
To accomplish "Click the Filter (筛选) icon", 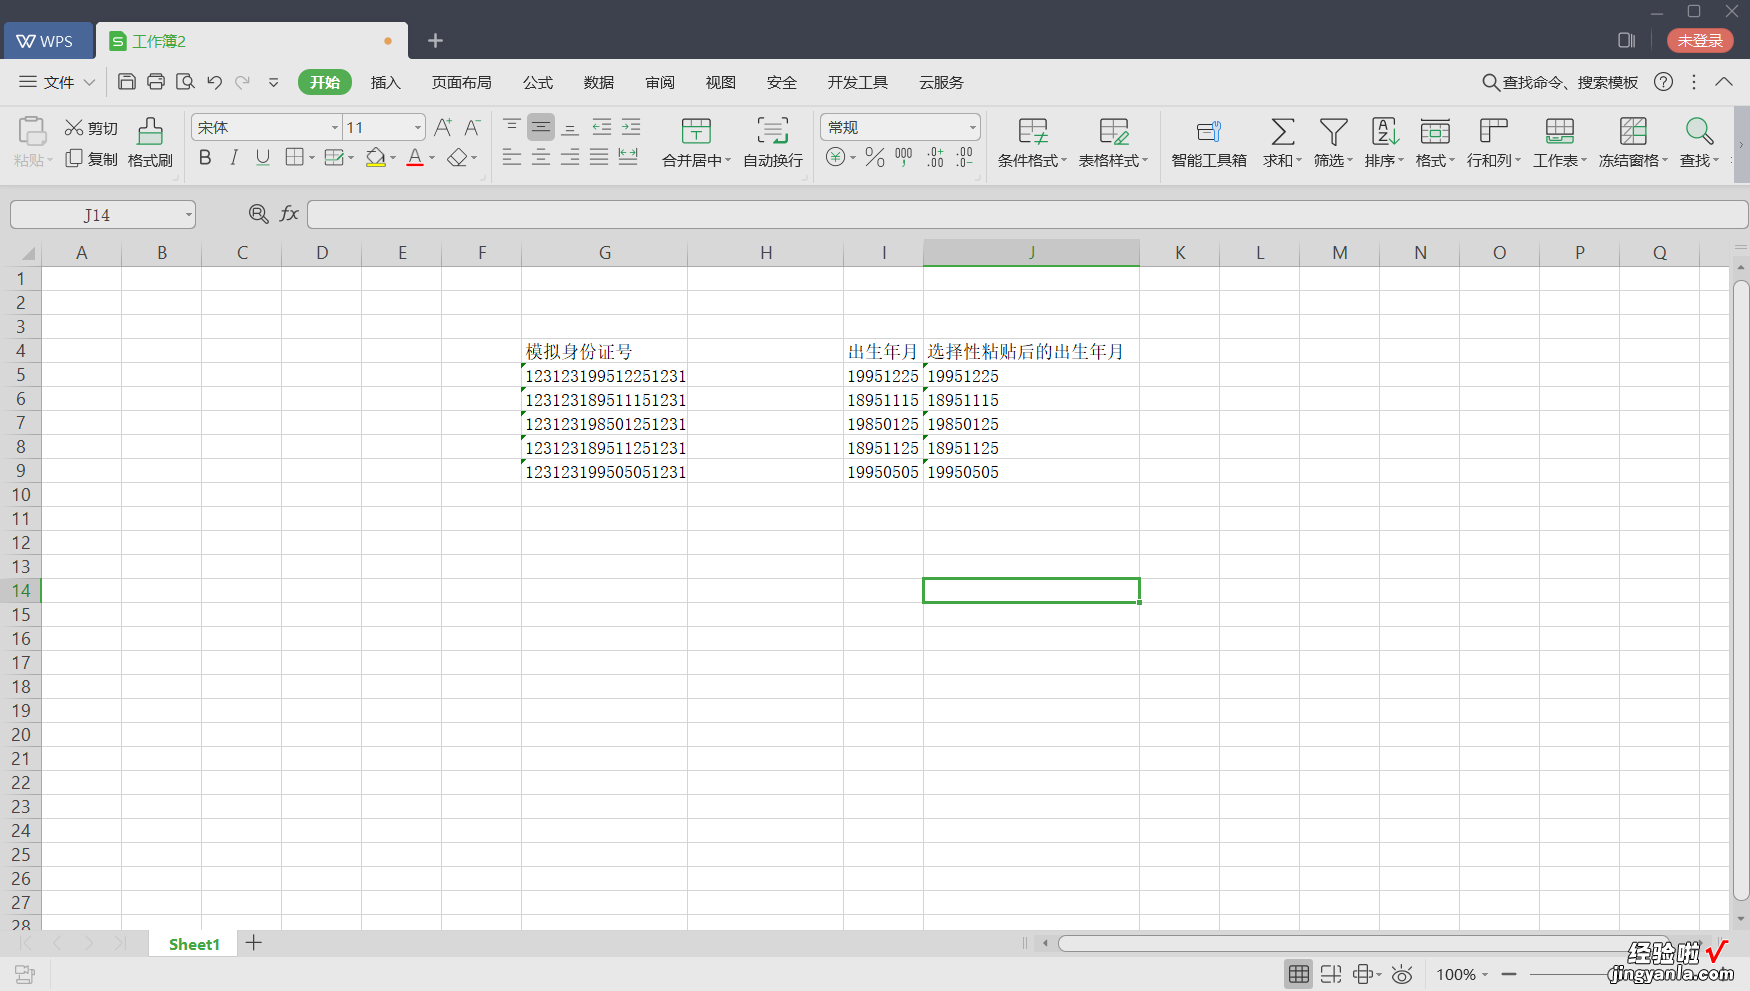I will [1333, 132].
